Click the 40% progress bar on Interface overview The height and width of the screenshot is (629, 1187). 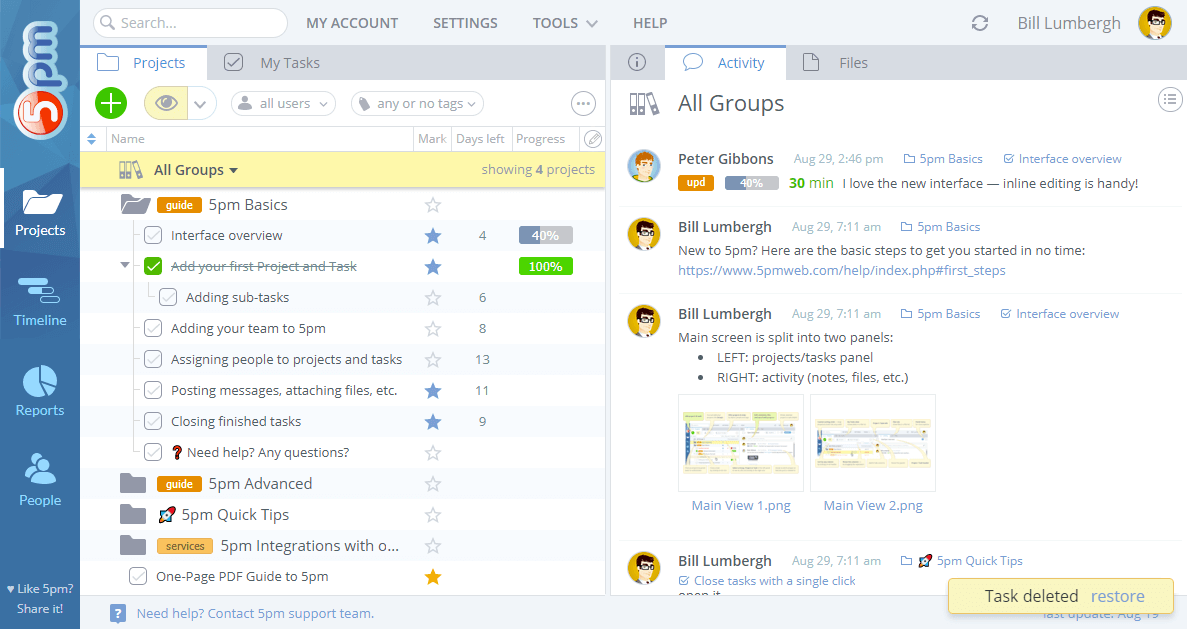click(x=545, y=234)
